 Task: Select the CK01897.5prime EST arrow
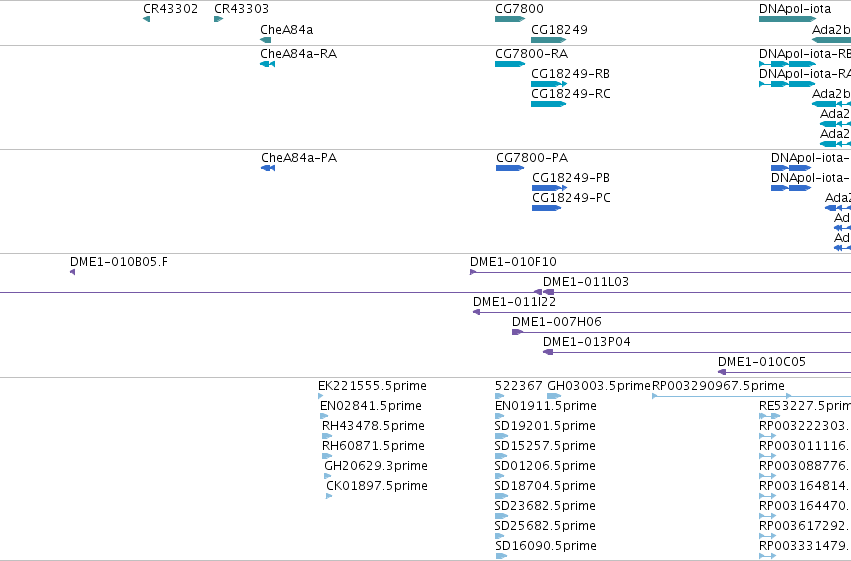[x=329, y=496]
